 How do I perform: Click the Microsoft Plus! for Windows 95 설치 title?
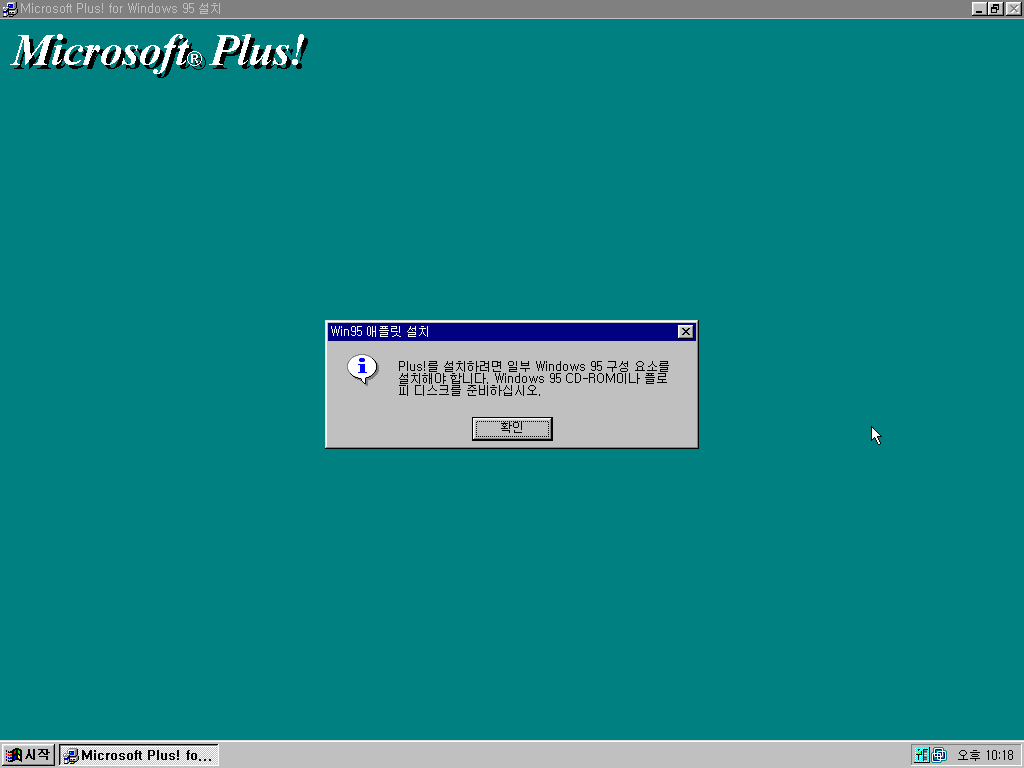121,8
